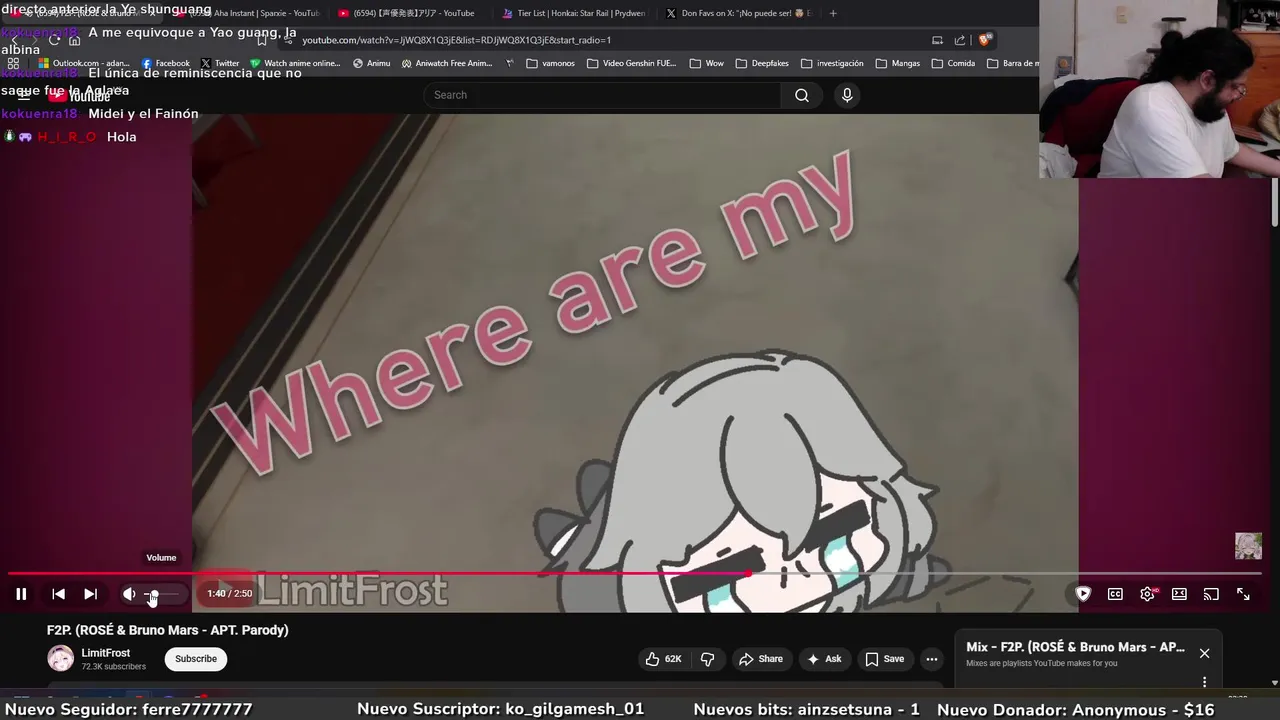The image size is (1280, 720).
Task: Expand Comida bookmarks folder
Action: coord(953,63)
